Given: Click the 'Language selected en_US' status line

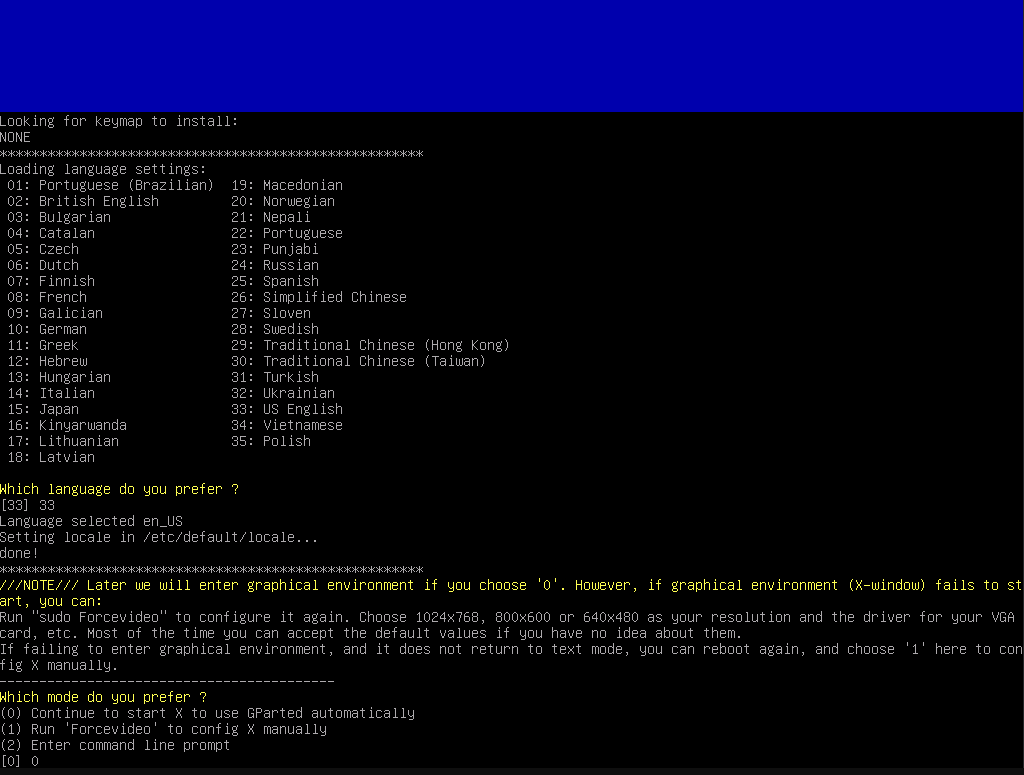Looking at the screenshot, I should (x=90, y=521).
